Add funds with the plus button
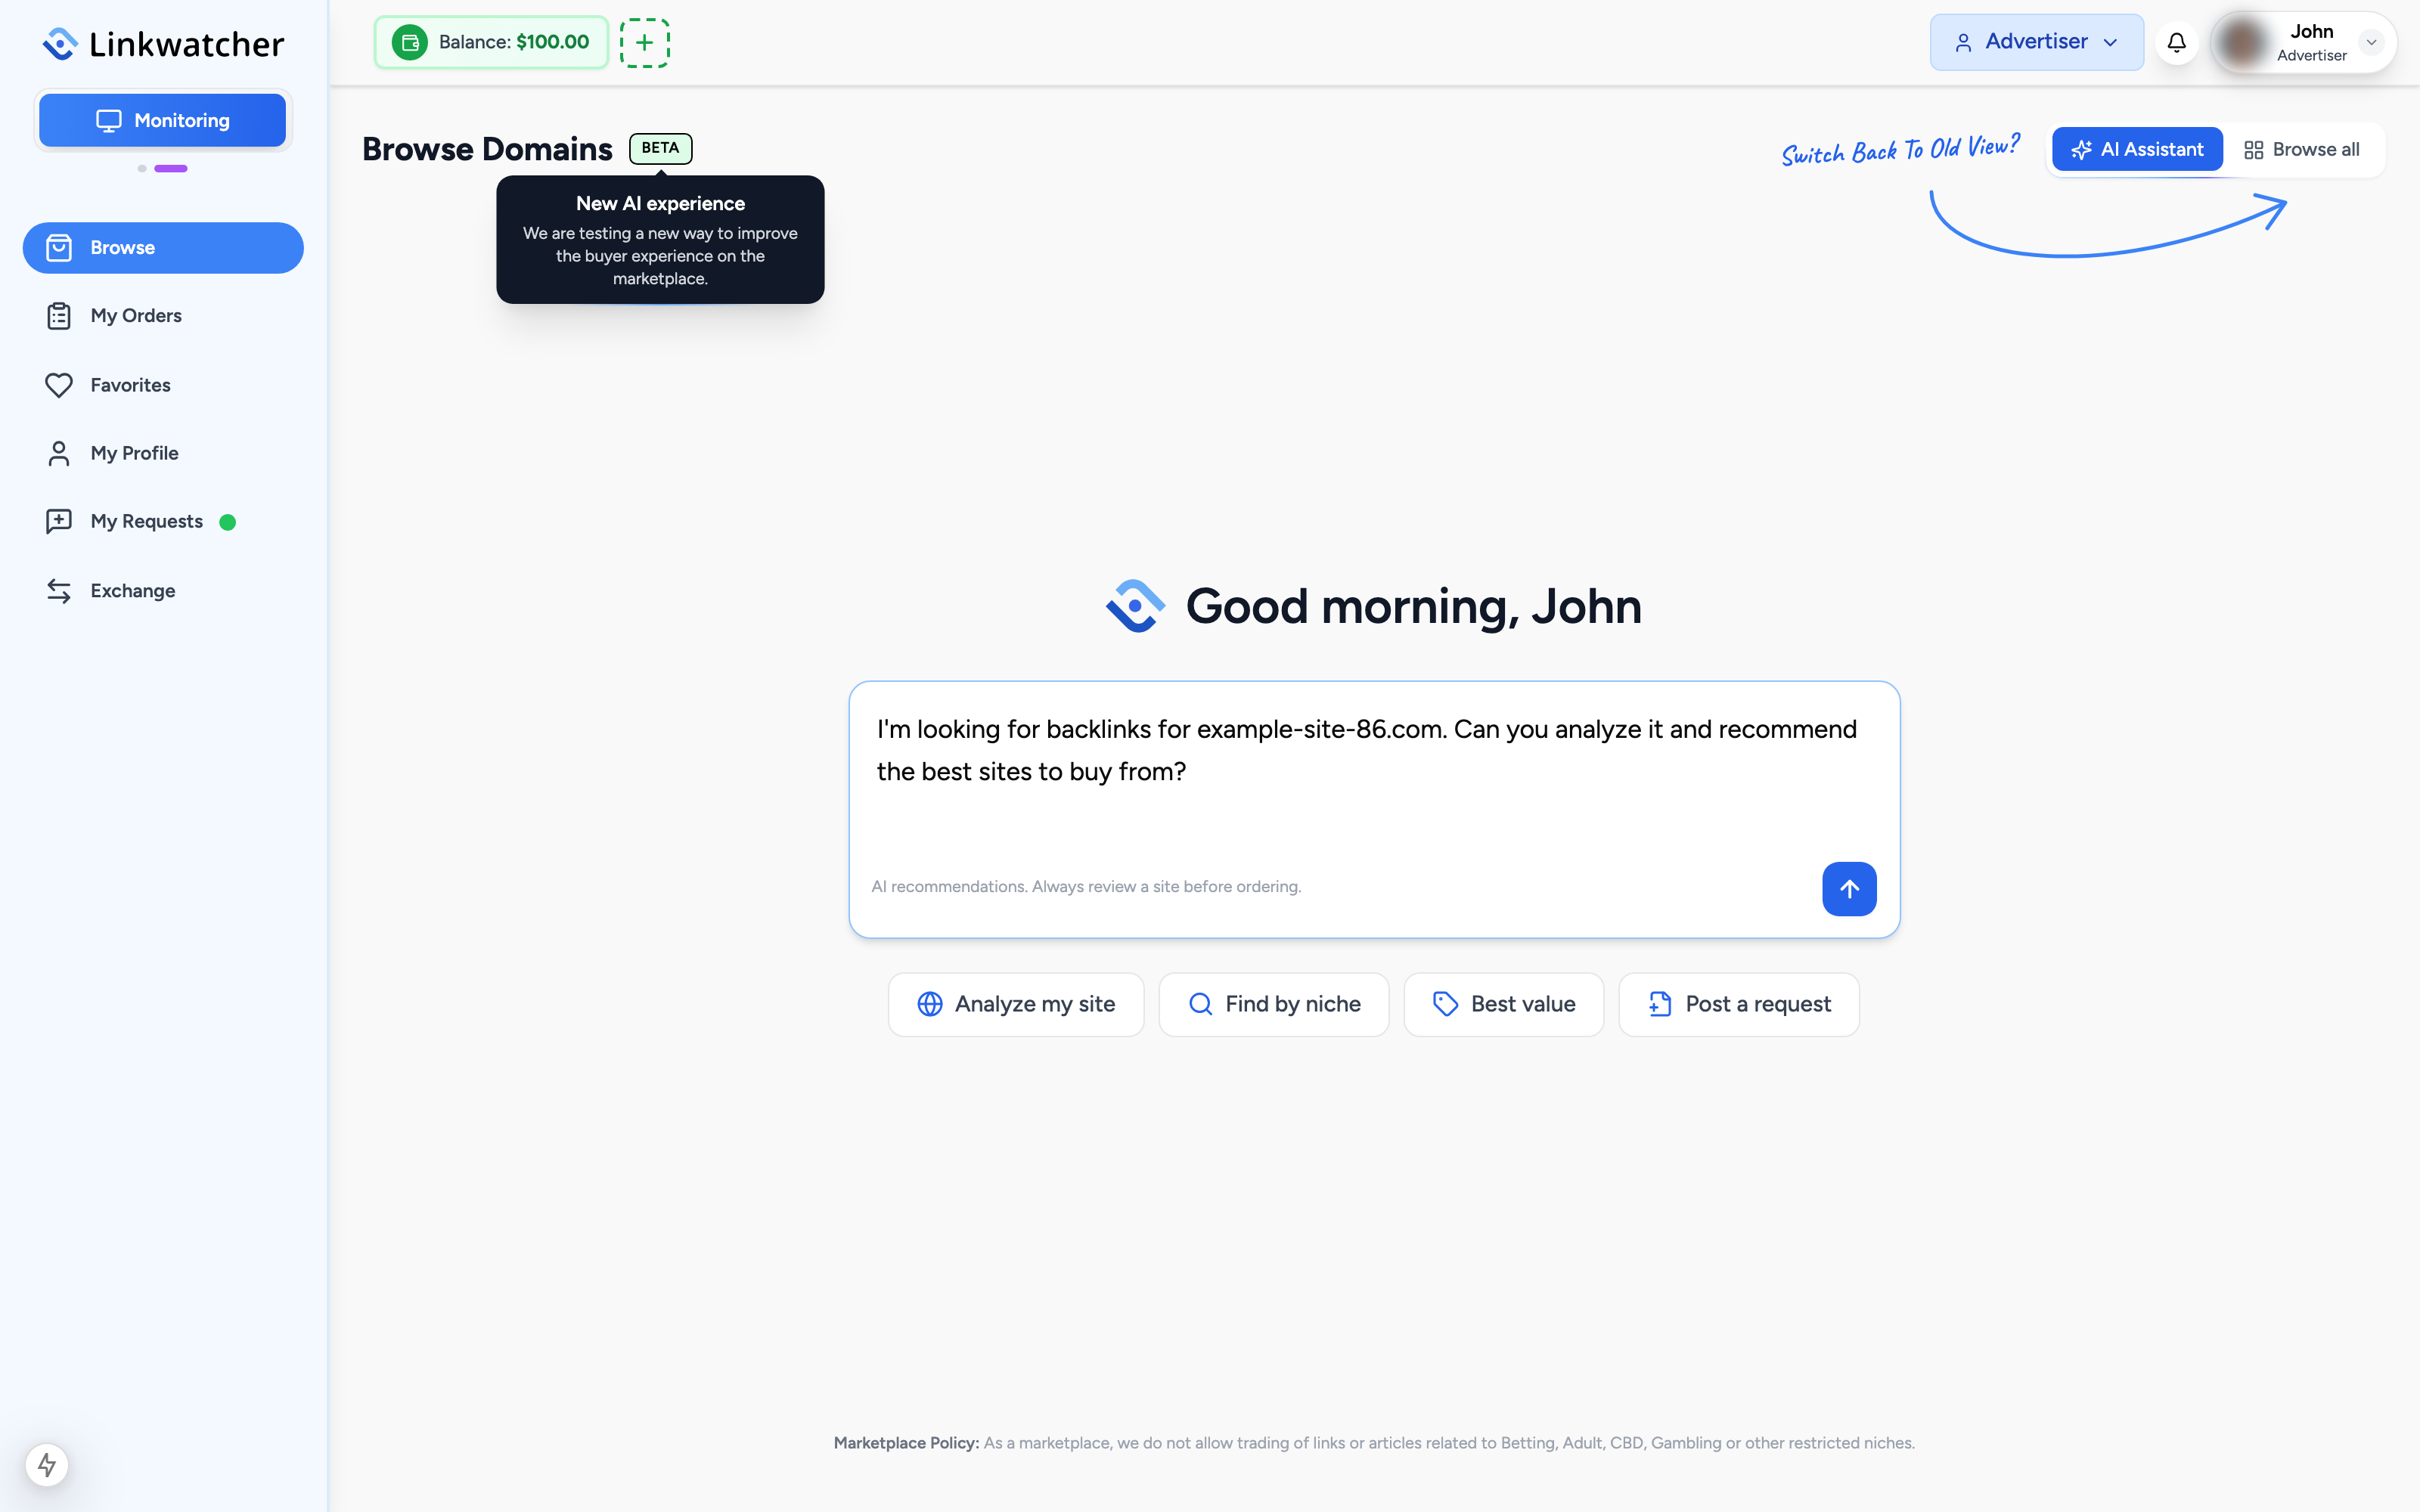Screen dimensions: 2420x1512 pos(645,42)
